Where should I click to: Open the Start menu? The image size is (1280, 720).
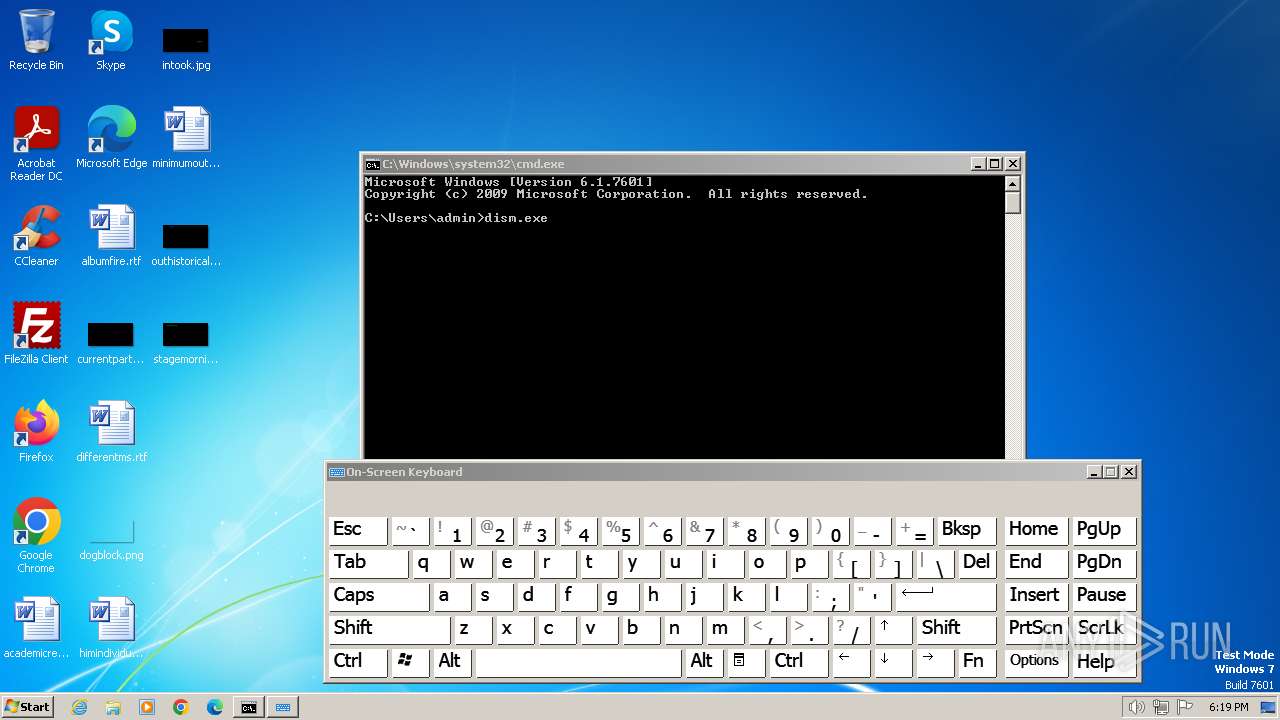pos(28,707)
